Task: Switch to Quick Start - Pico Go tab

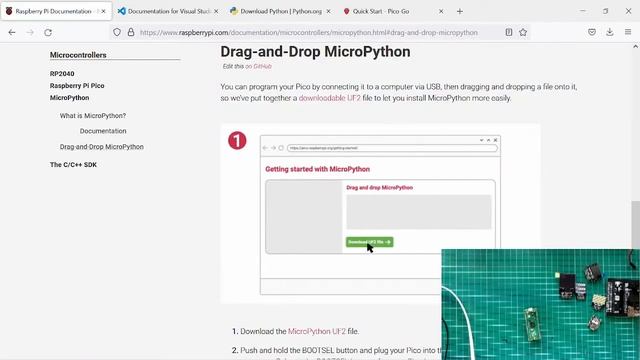Action: pyautogui.click(x=394, y=11)
